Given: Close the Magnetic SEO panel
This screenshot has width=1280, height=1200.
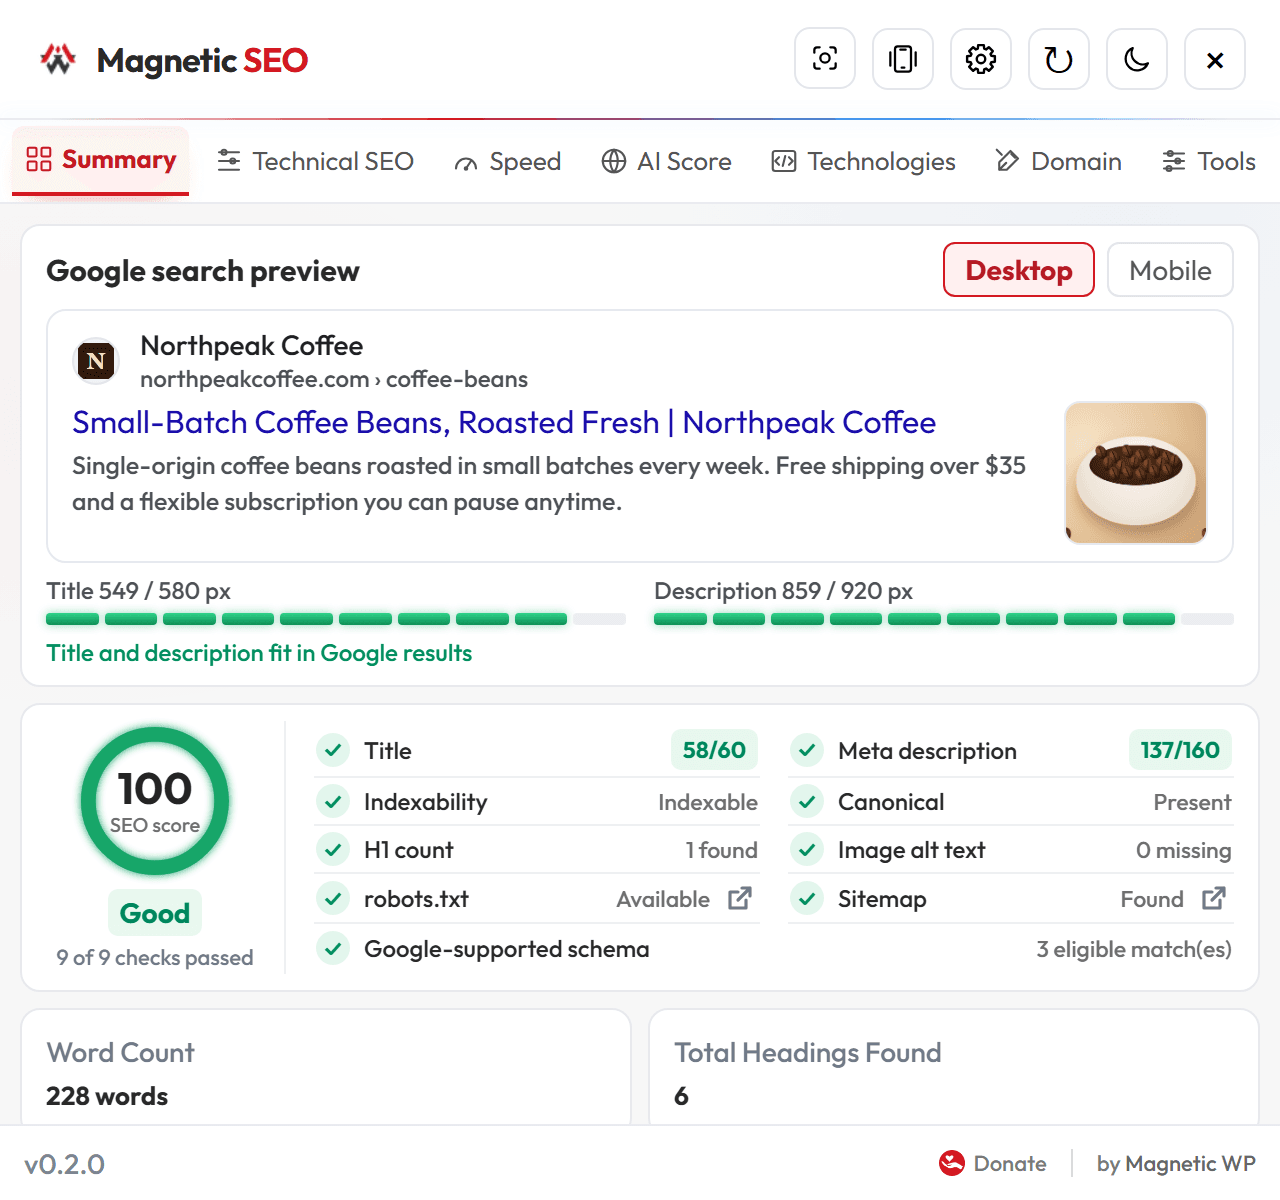Looking at the screenshot, I should pos(1215,59).
